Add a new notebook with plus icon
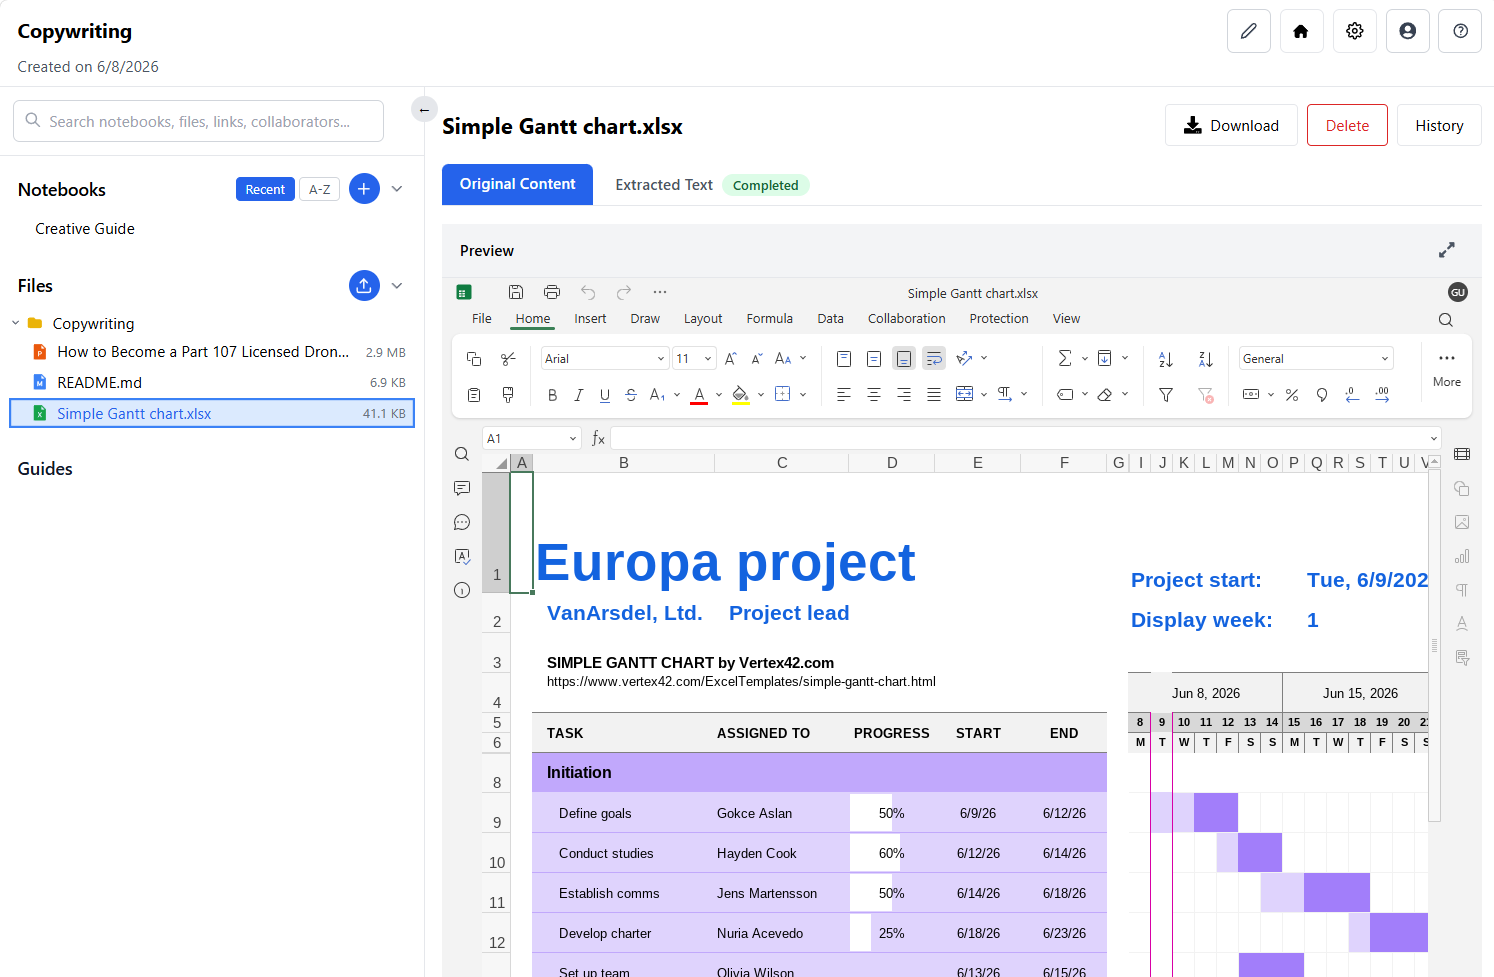The image size is (1494, 977). pyautogui.click(x=364, y=189)
